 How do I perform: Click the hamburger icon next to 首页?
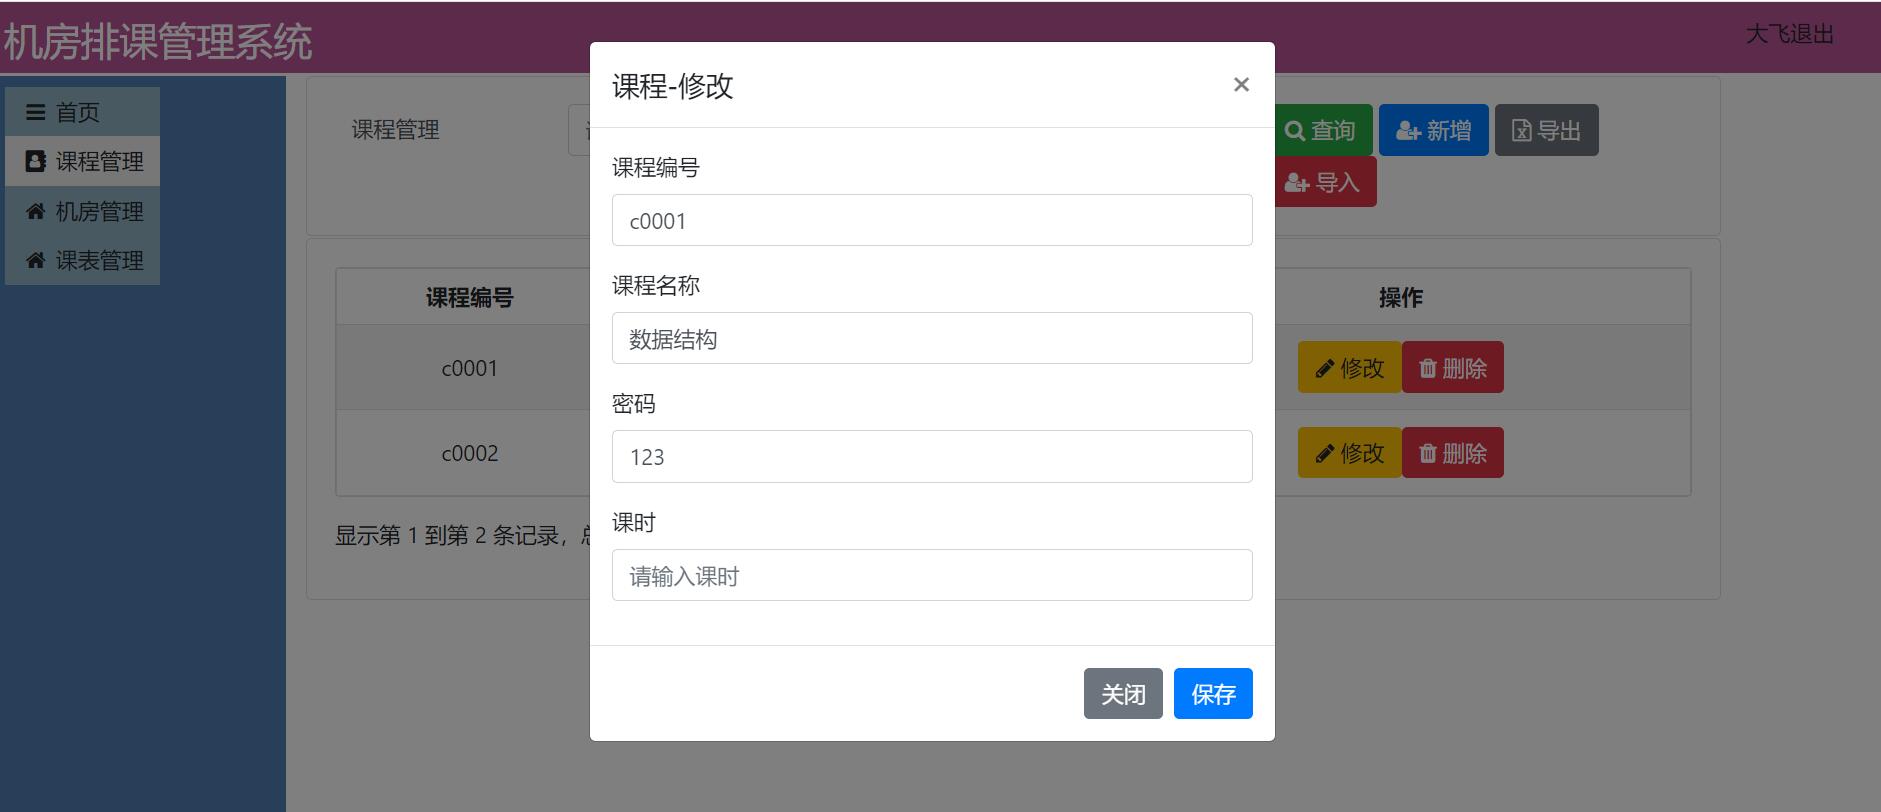(35, 112)
